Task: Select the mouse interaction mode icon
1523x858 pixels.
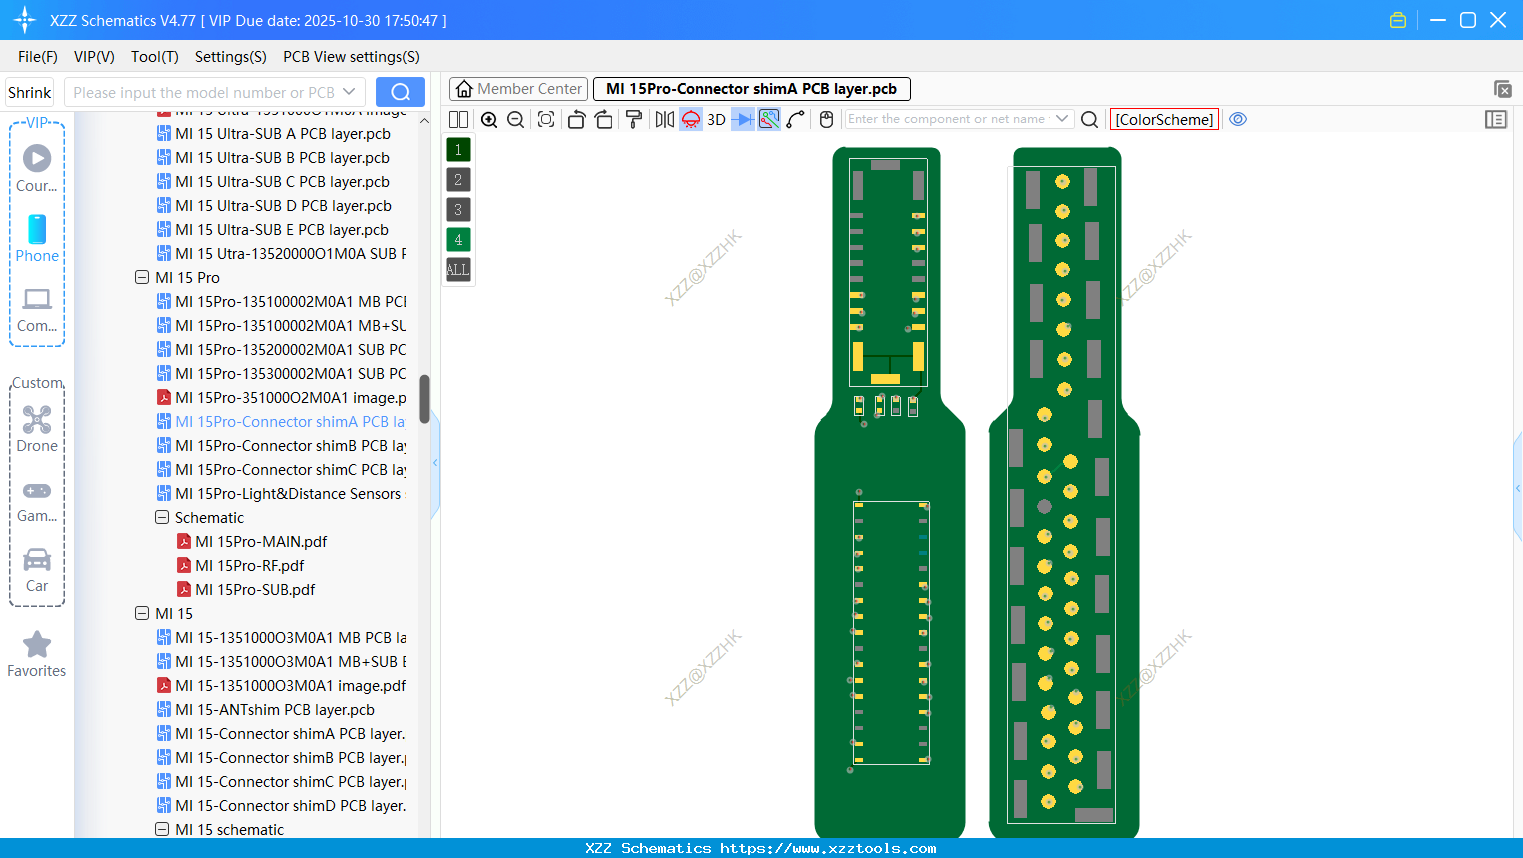Action: (x=826, y=119)
